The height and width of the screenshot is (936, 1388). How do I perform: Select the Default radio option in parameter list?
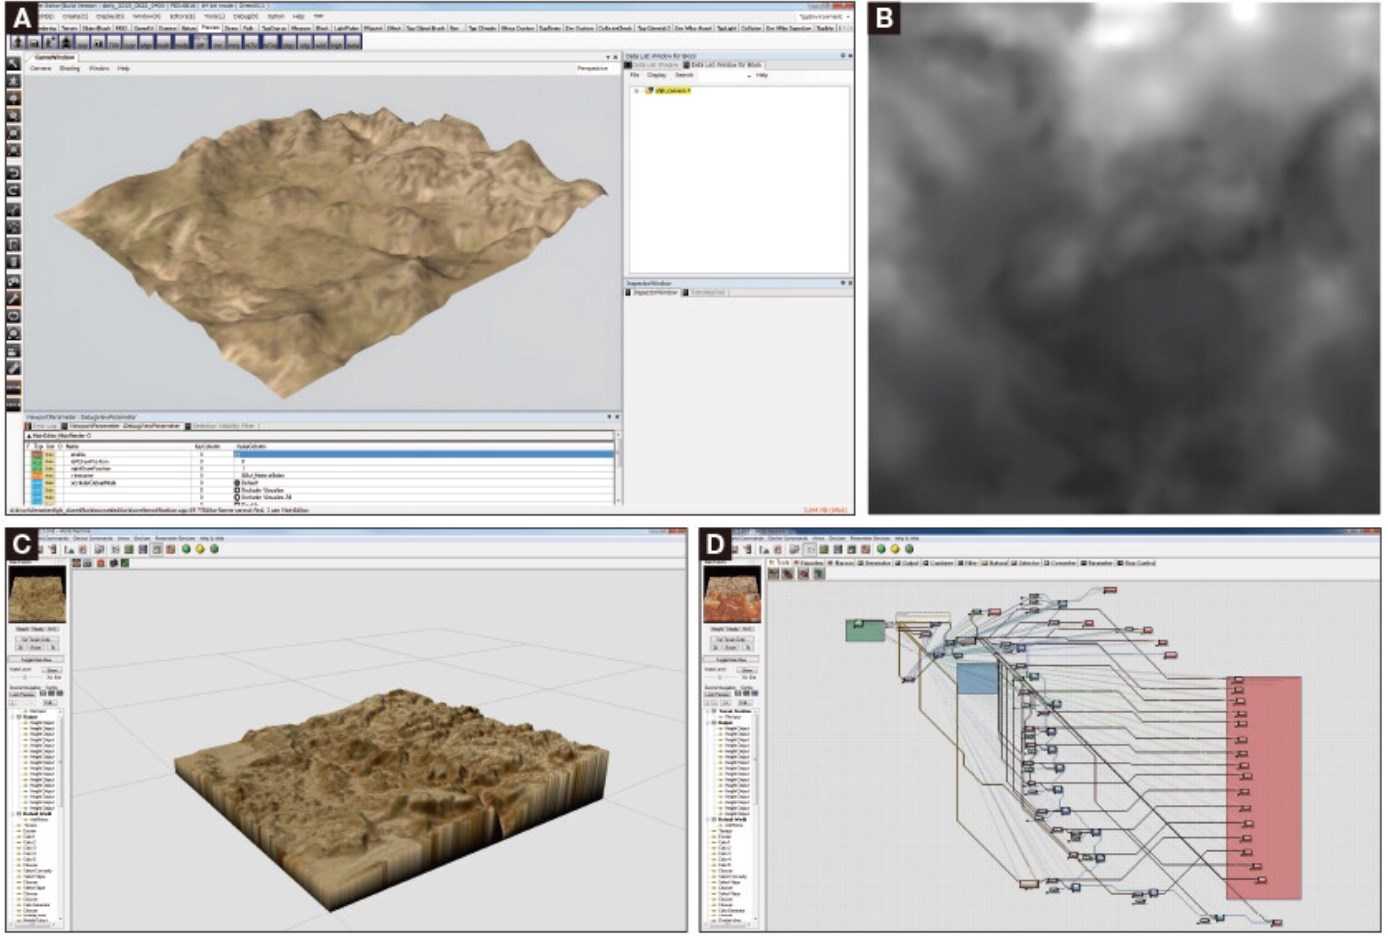coord(237,482)
